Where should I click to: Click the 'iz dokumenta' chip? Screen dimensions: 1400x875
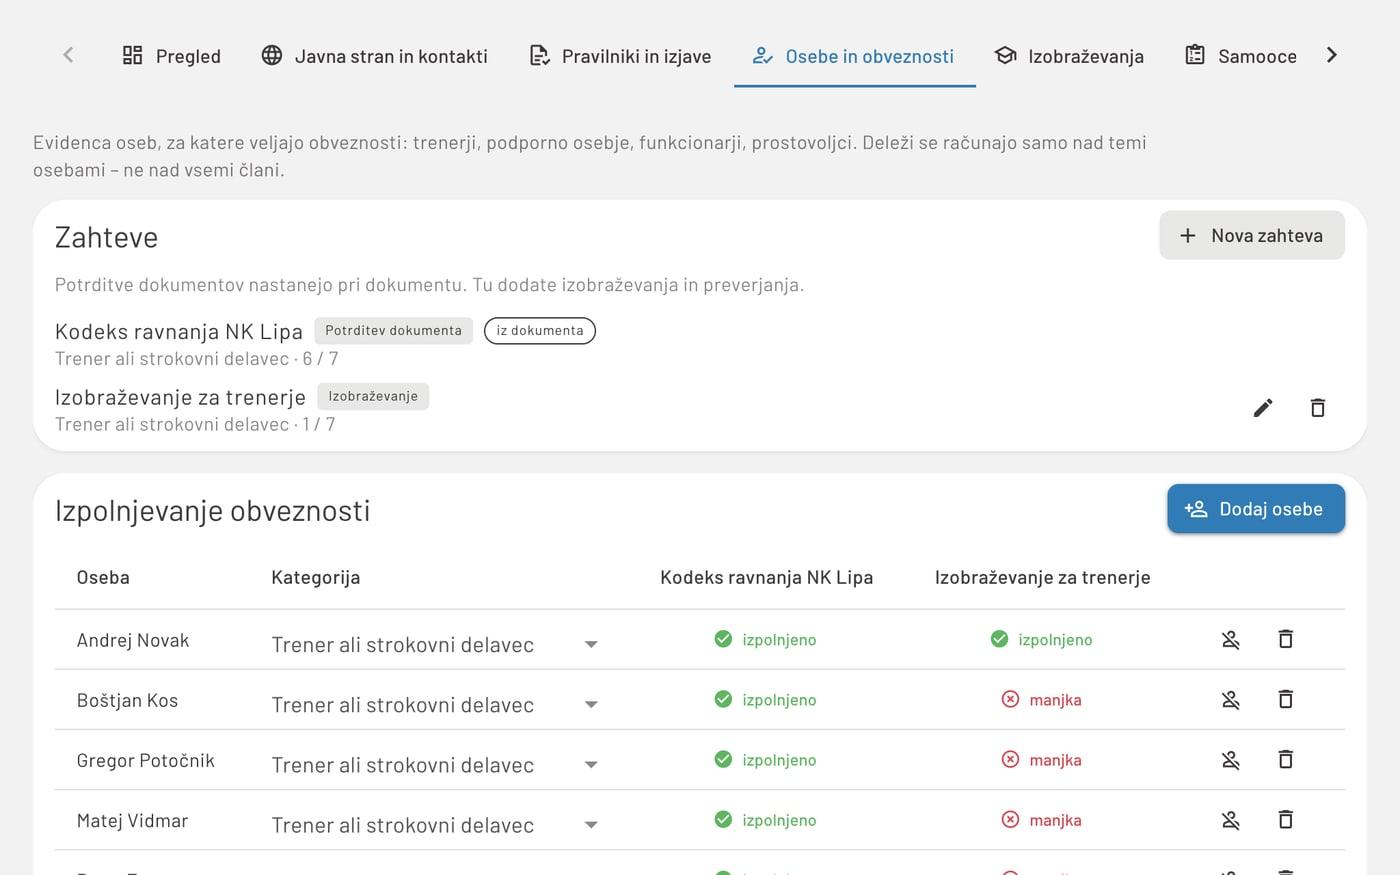[540, 331]
